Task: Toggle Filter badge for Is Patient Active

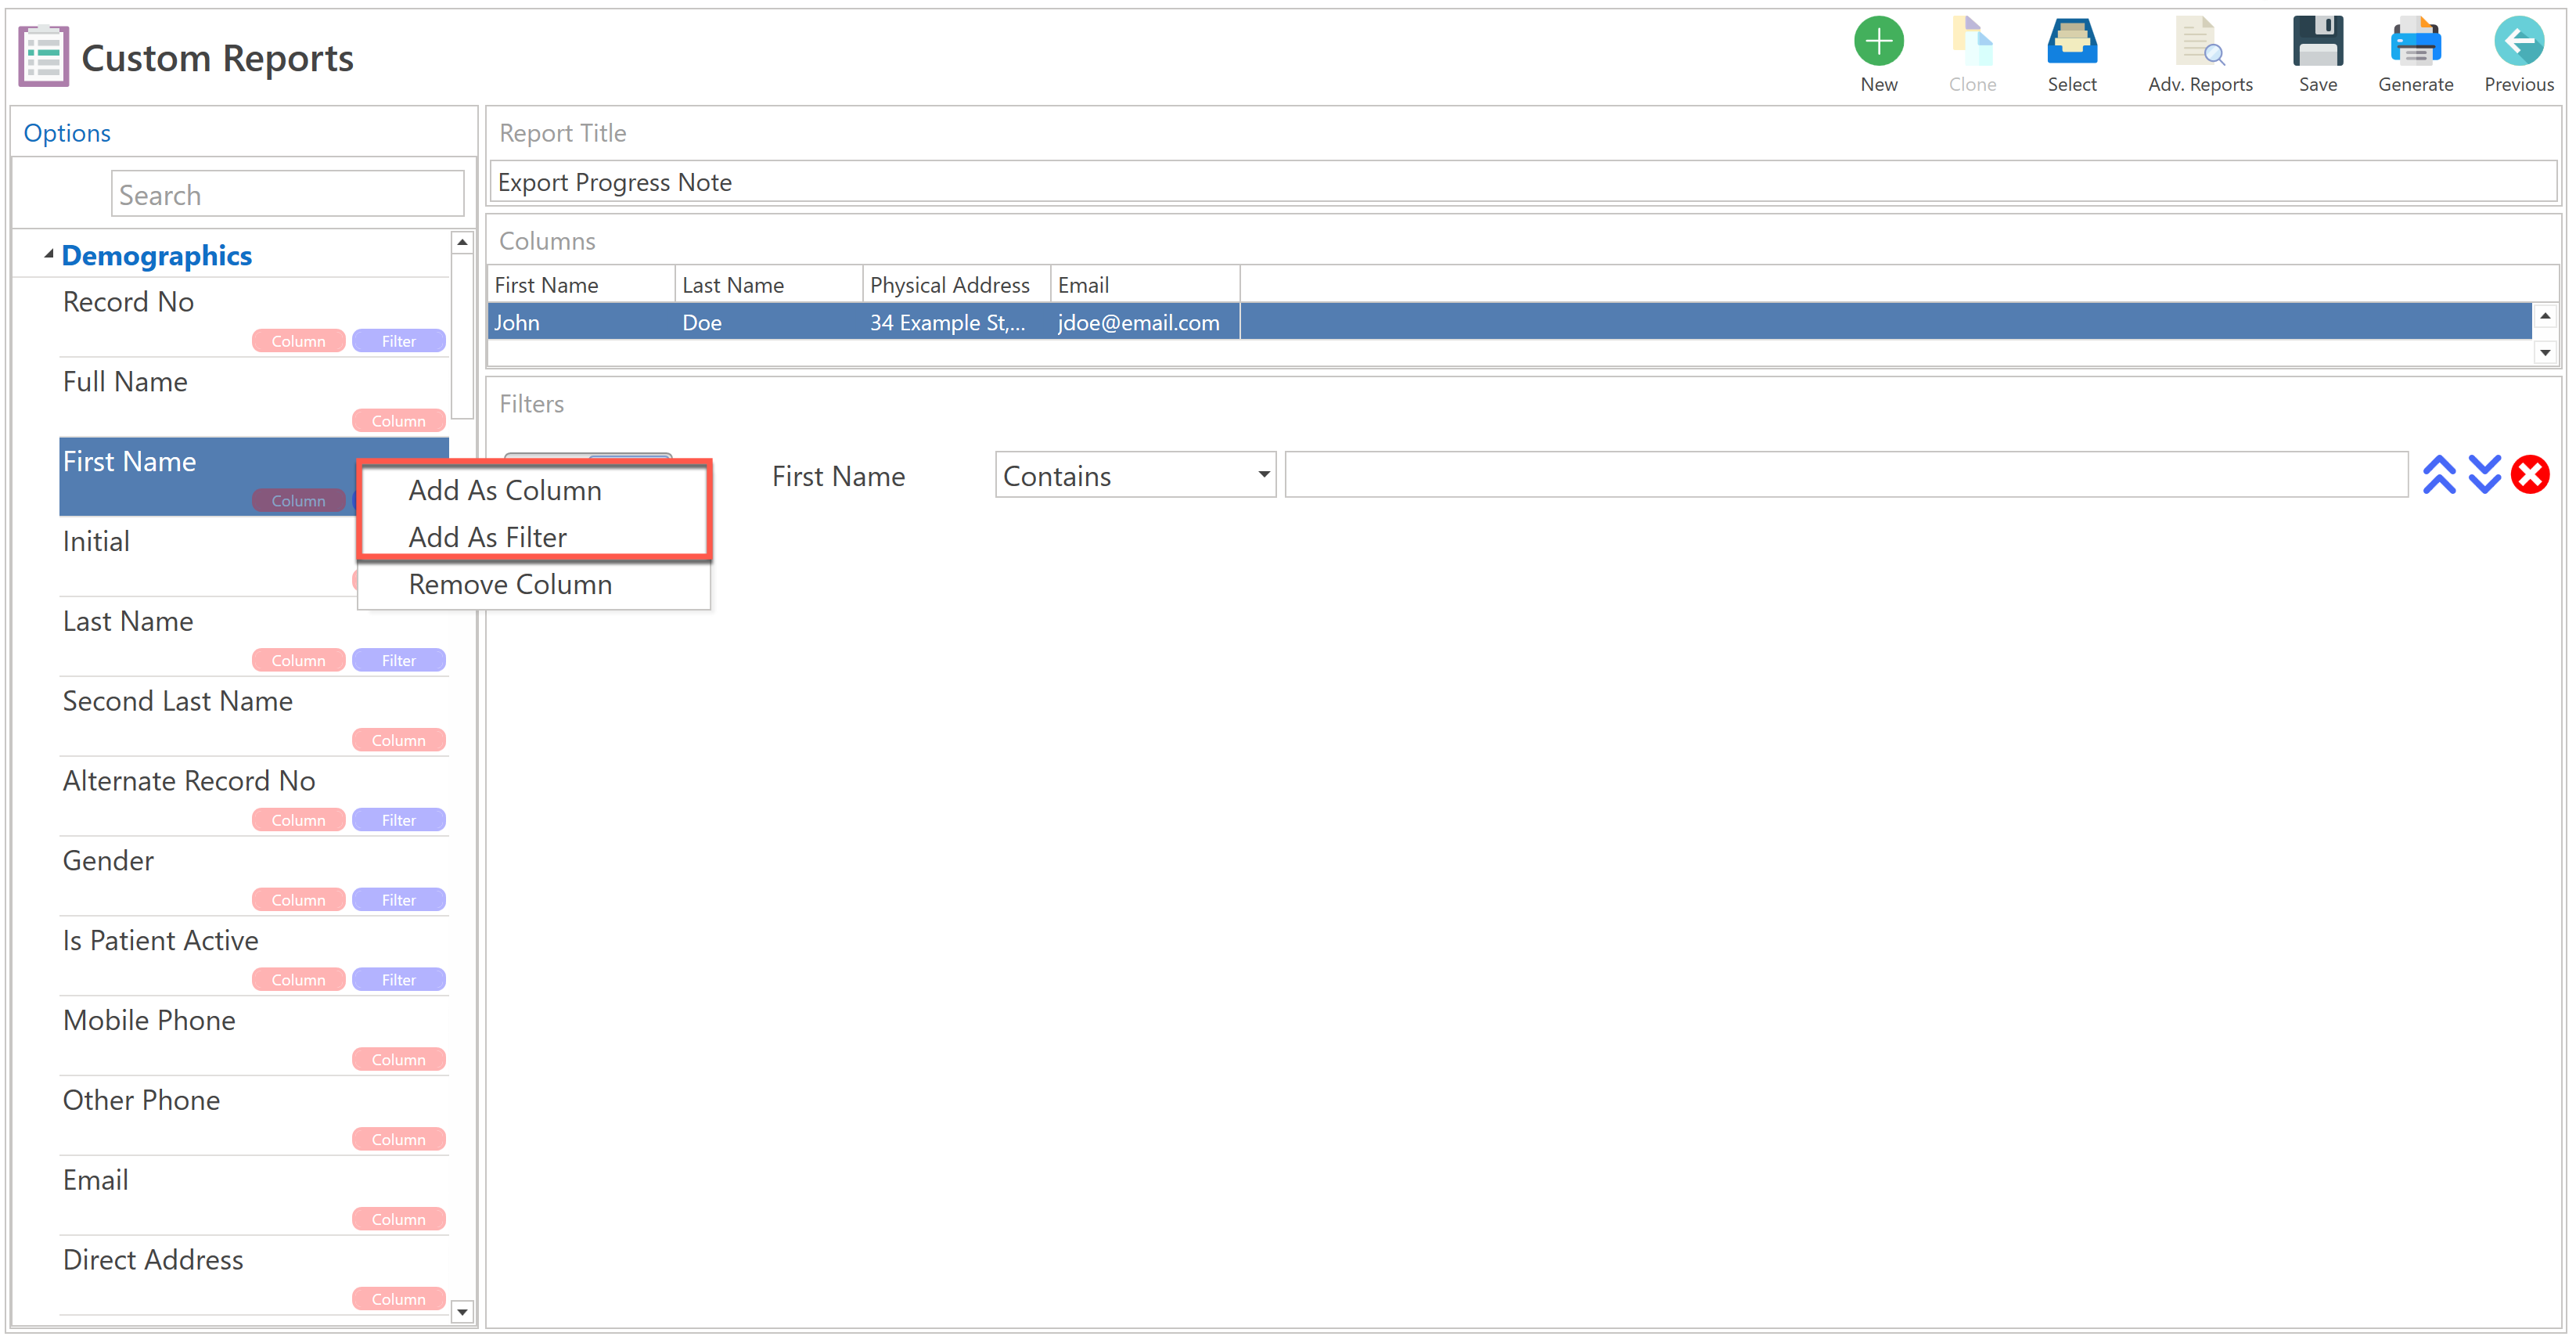Action: 398,980
